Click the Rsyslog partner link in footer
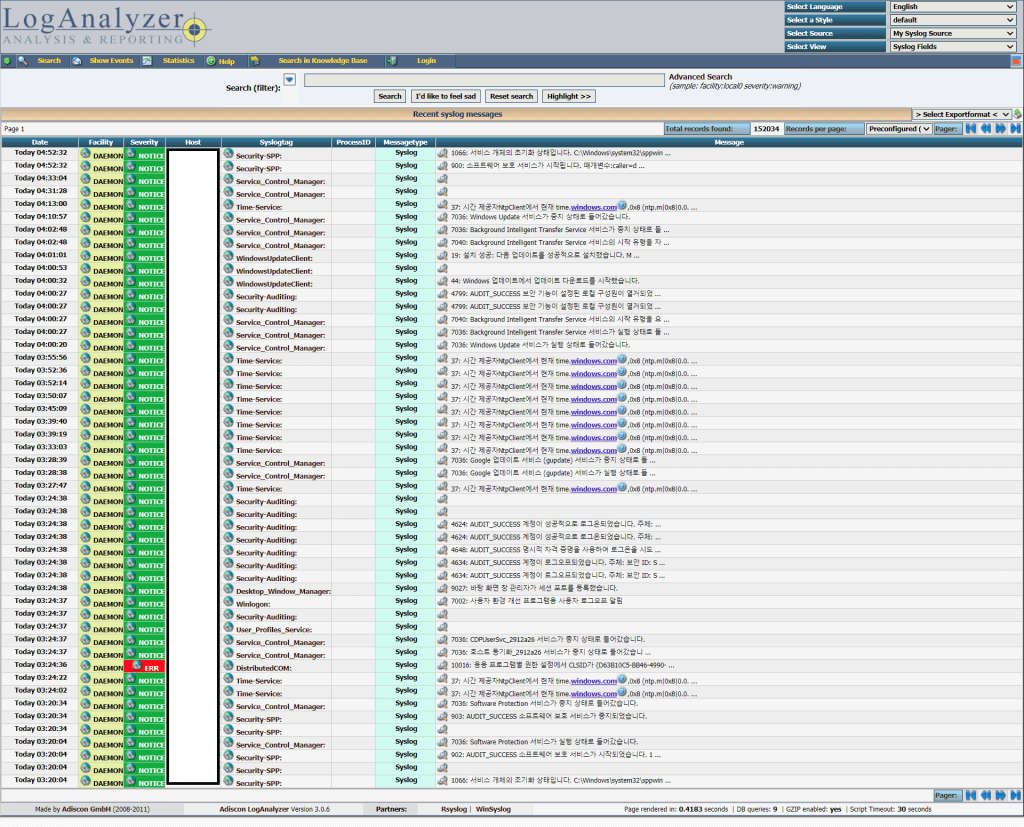The image size is (1024, 827). (454, 809)
